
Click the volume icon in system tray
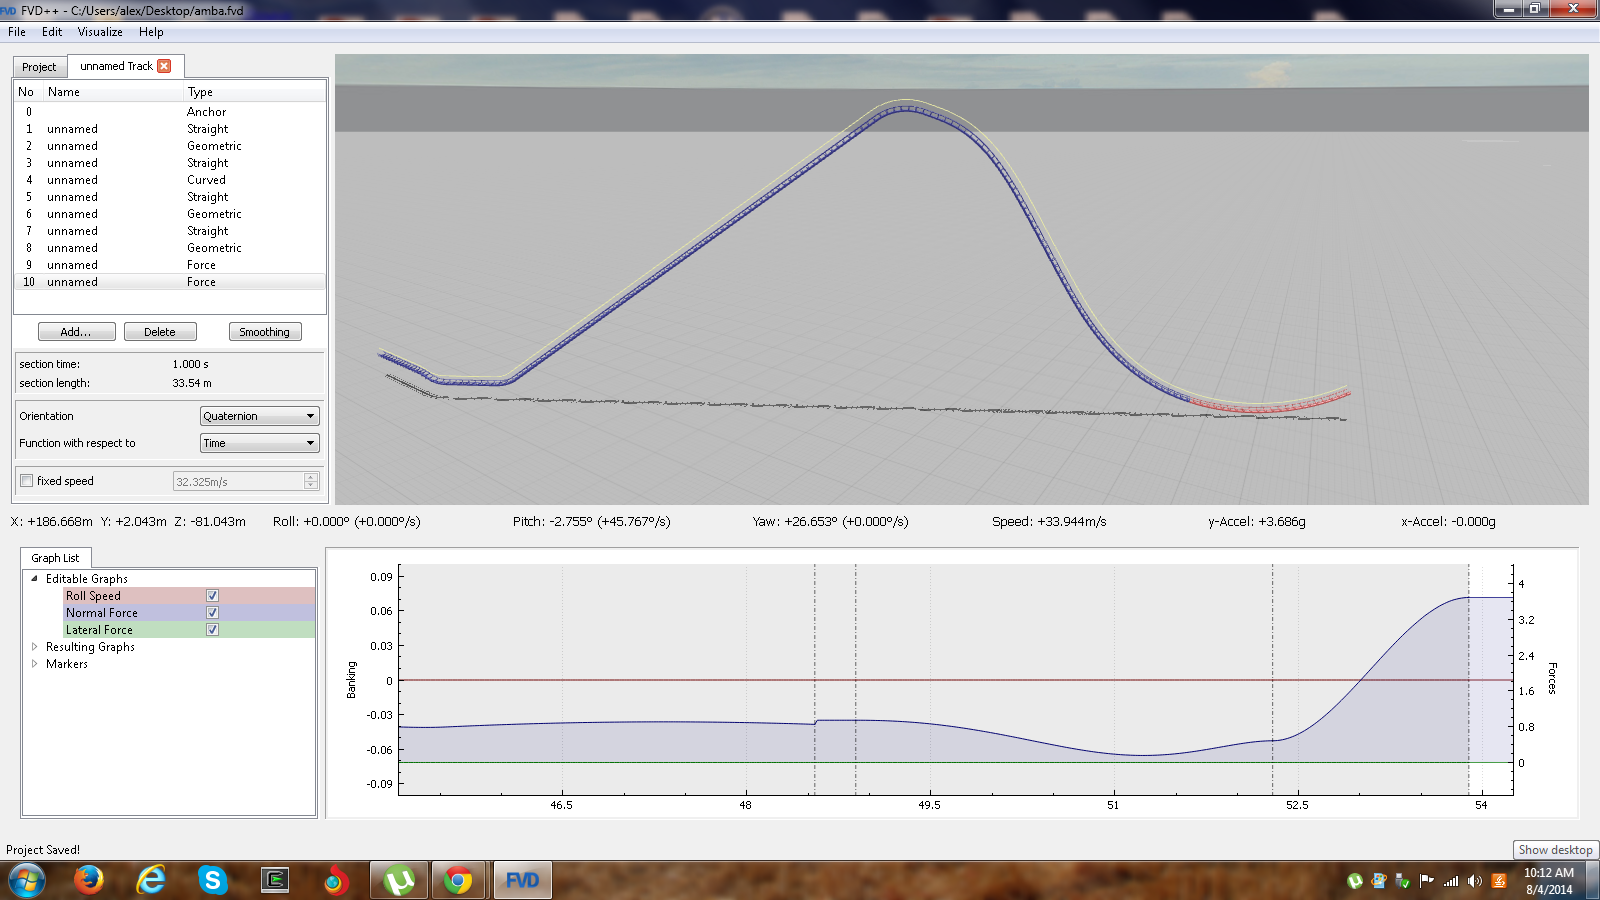(x=1474, y=881)
